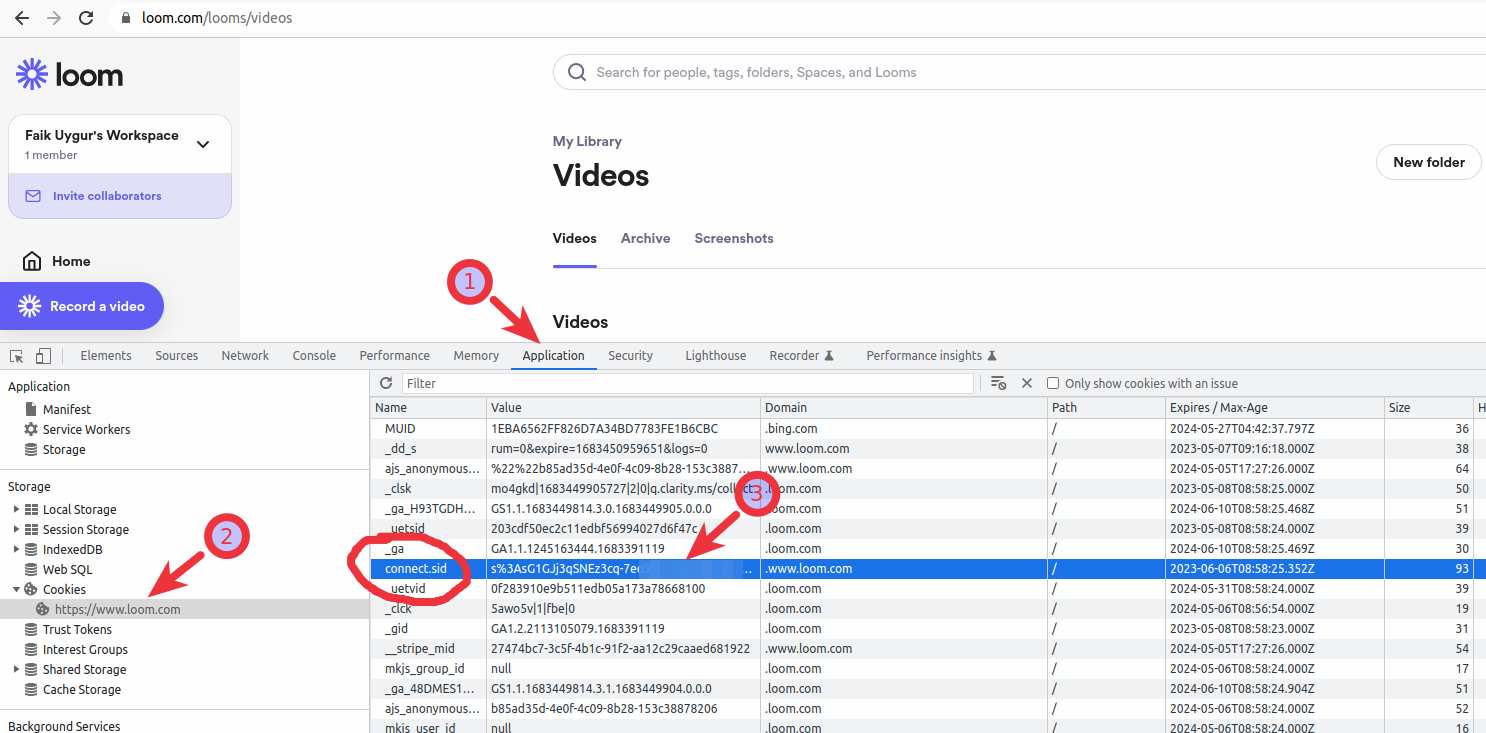
Task: Click the browser forward arrow
Action: coord(54,18)
